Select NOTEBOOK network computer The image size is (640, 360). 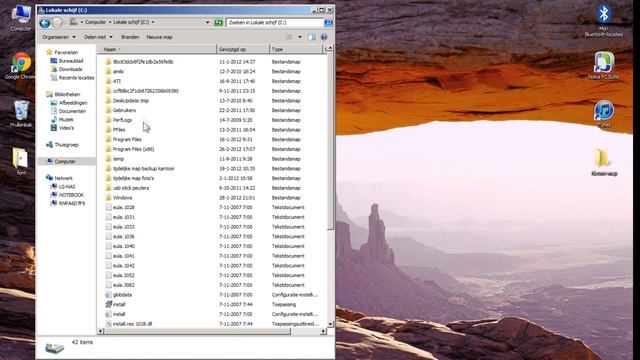[x=71, y=195]
